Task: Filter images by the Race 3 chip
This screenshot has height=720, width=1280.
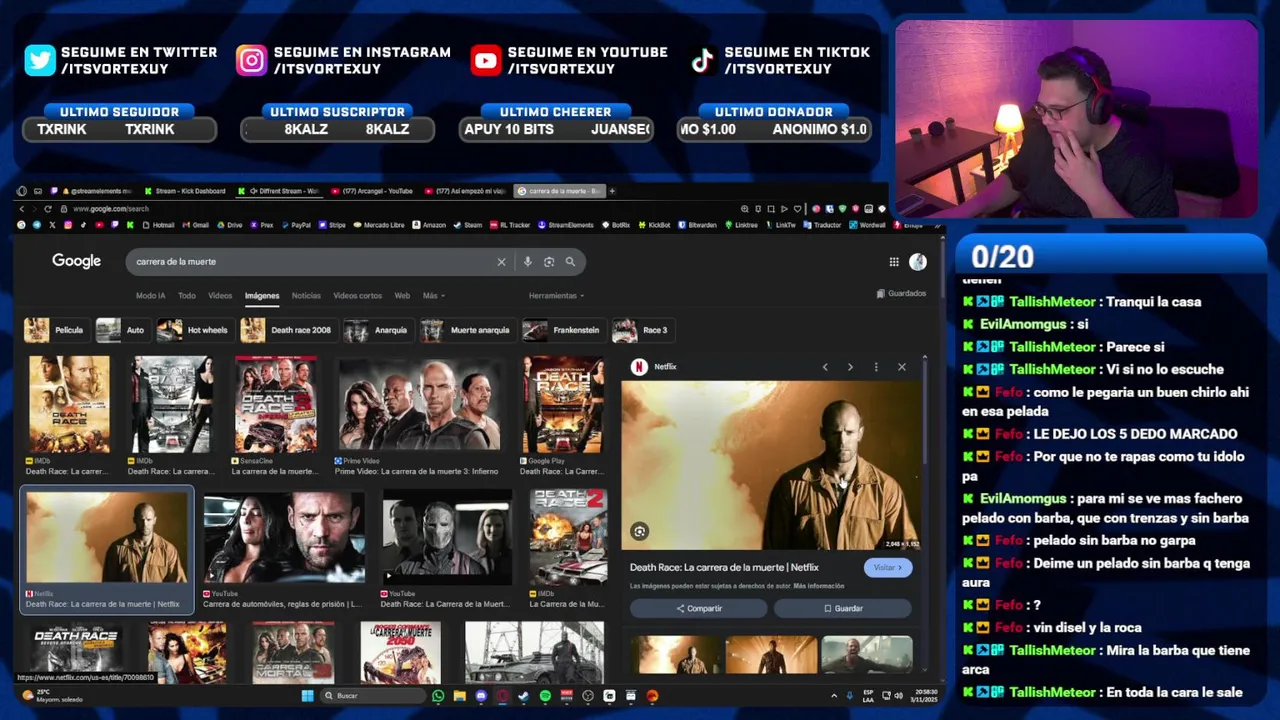Action: pyautogui.click(x=642, y=330)
